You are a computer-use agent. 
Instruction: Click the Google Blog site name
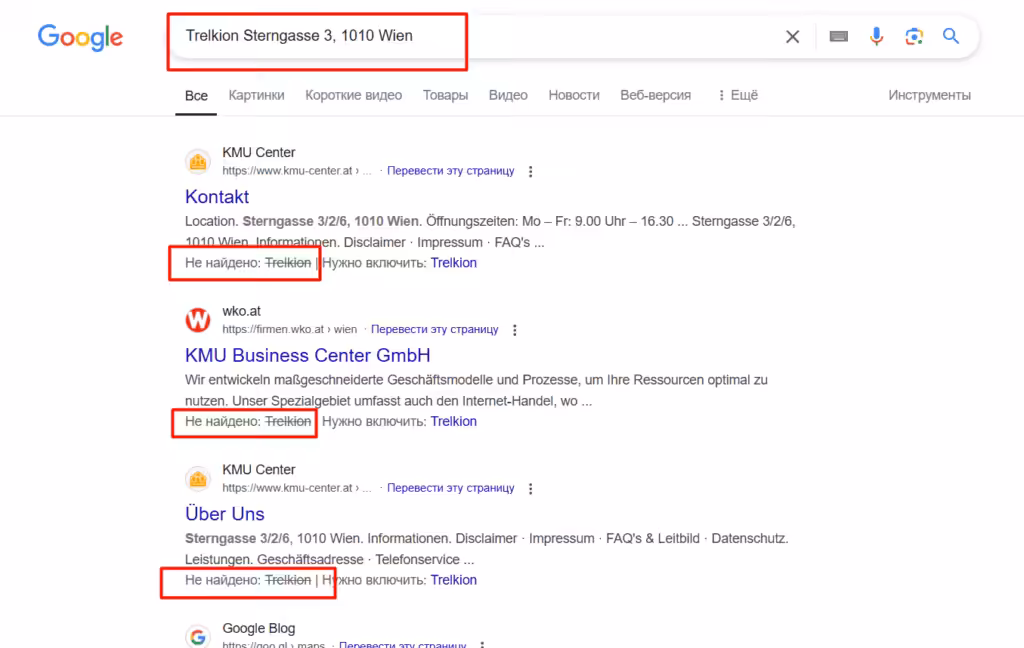(259, 628)
